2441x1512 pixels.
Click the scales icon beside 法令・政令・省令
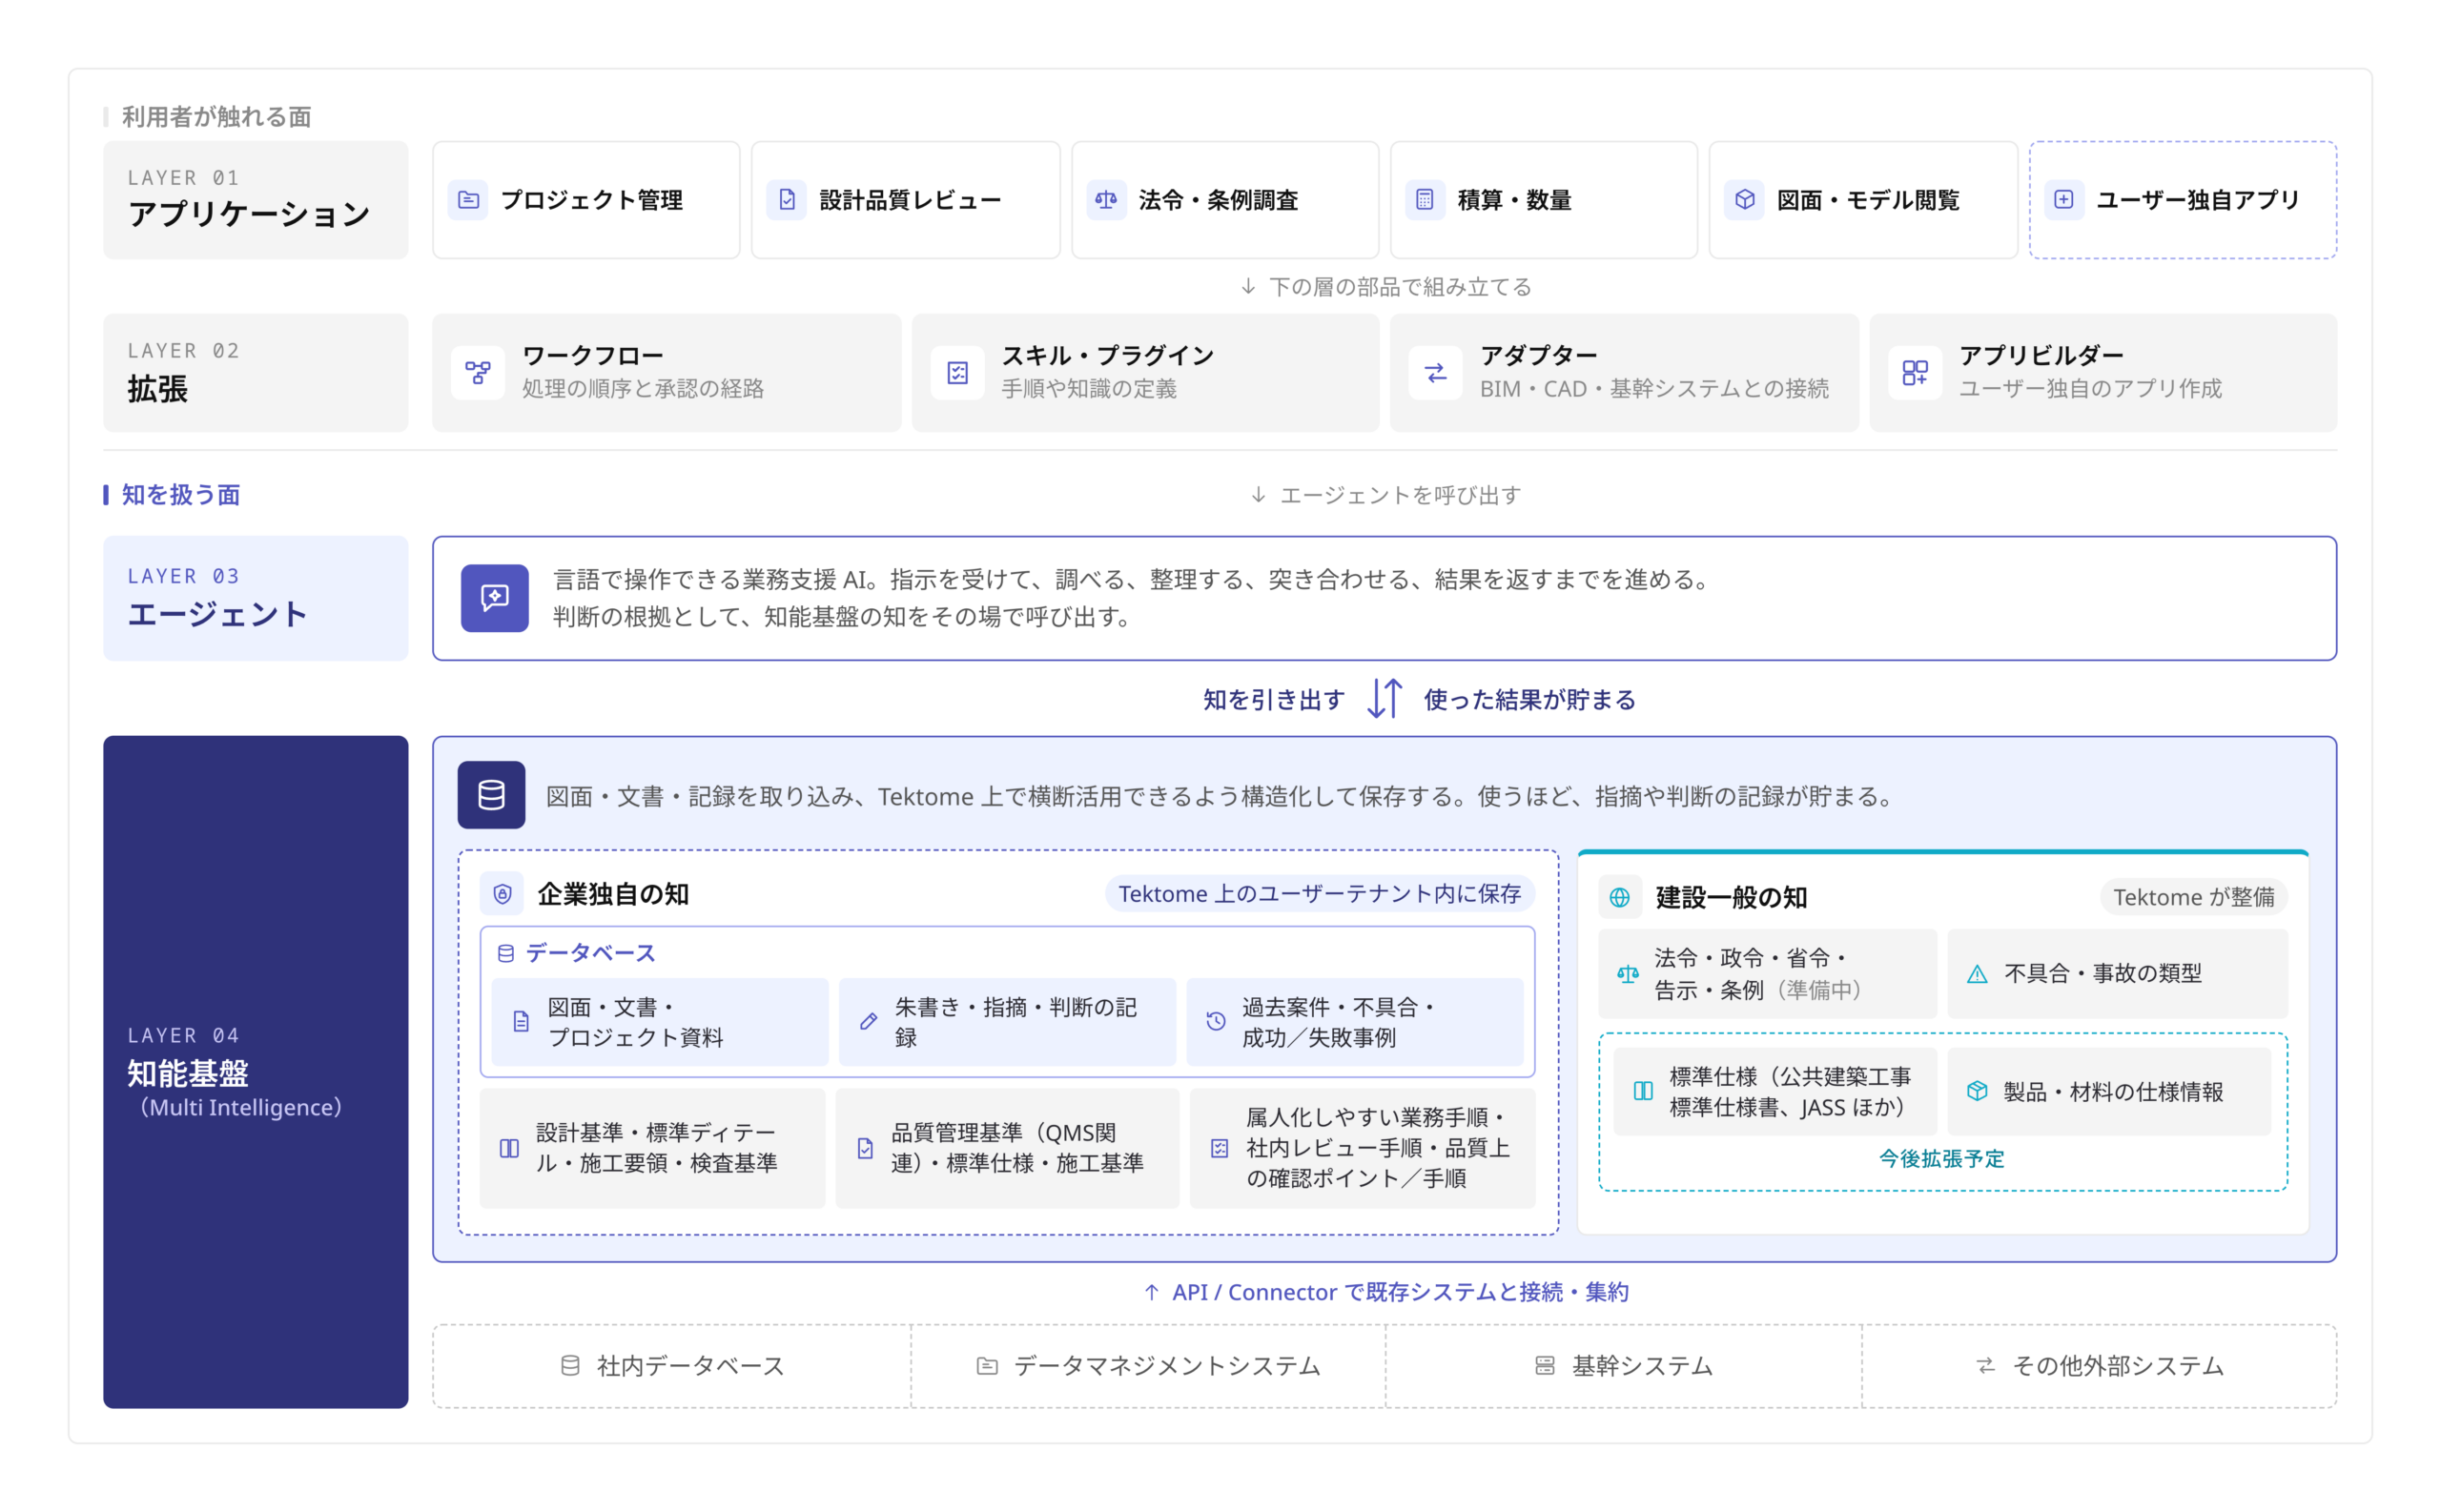[1628, 974]
